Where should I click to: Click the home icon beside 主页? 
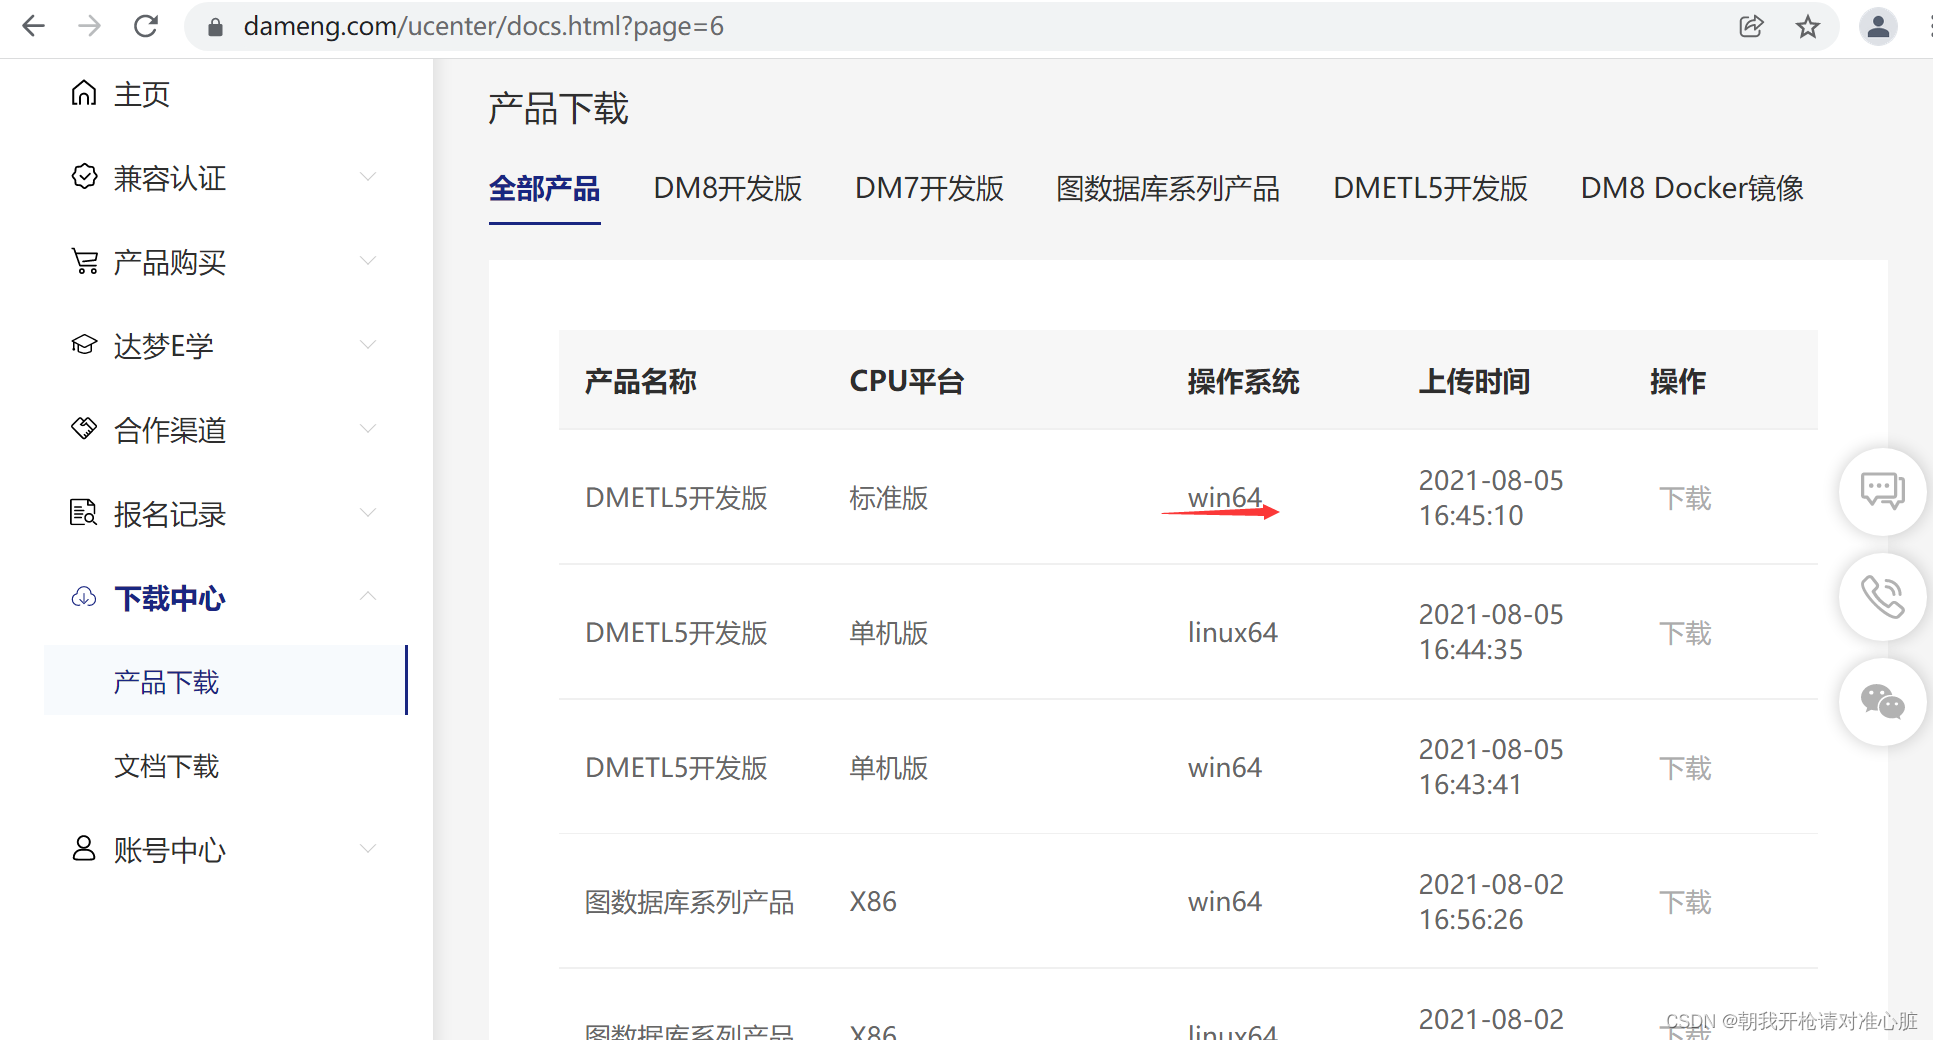pos(84,93)
